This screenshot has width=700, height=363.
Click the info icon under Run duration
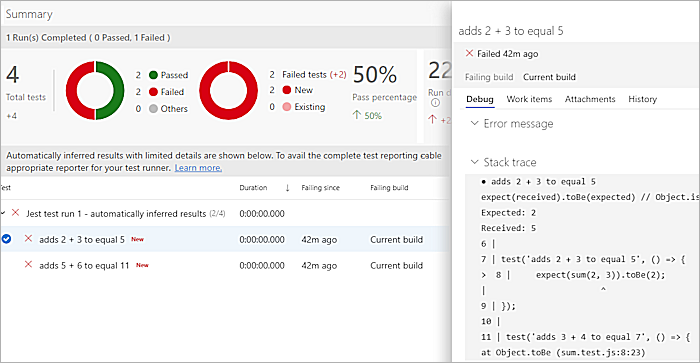[x=435, y=103]
